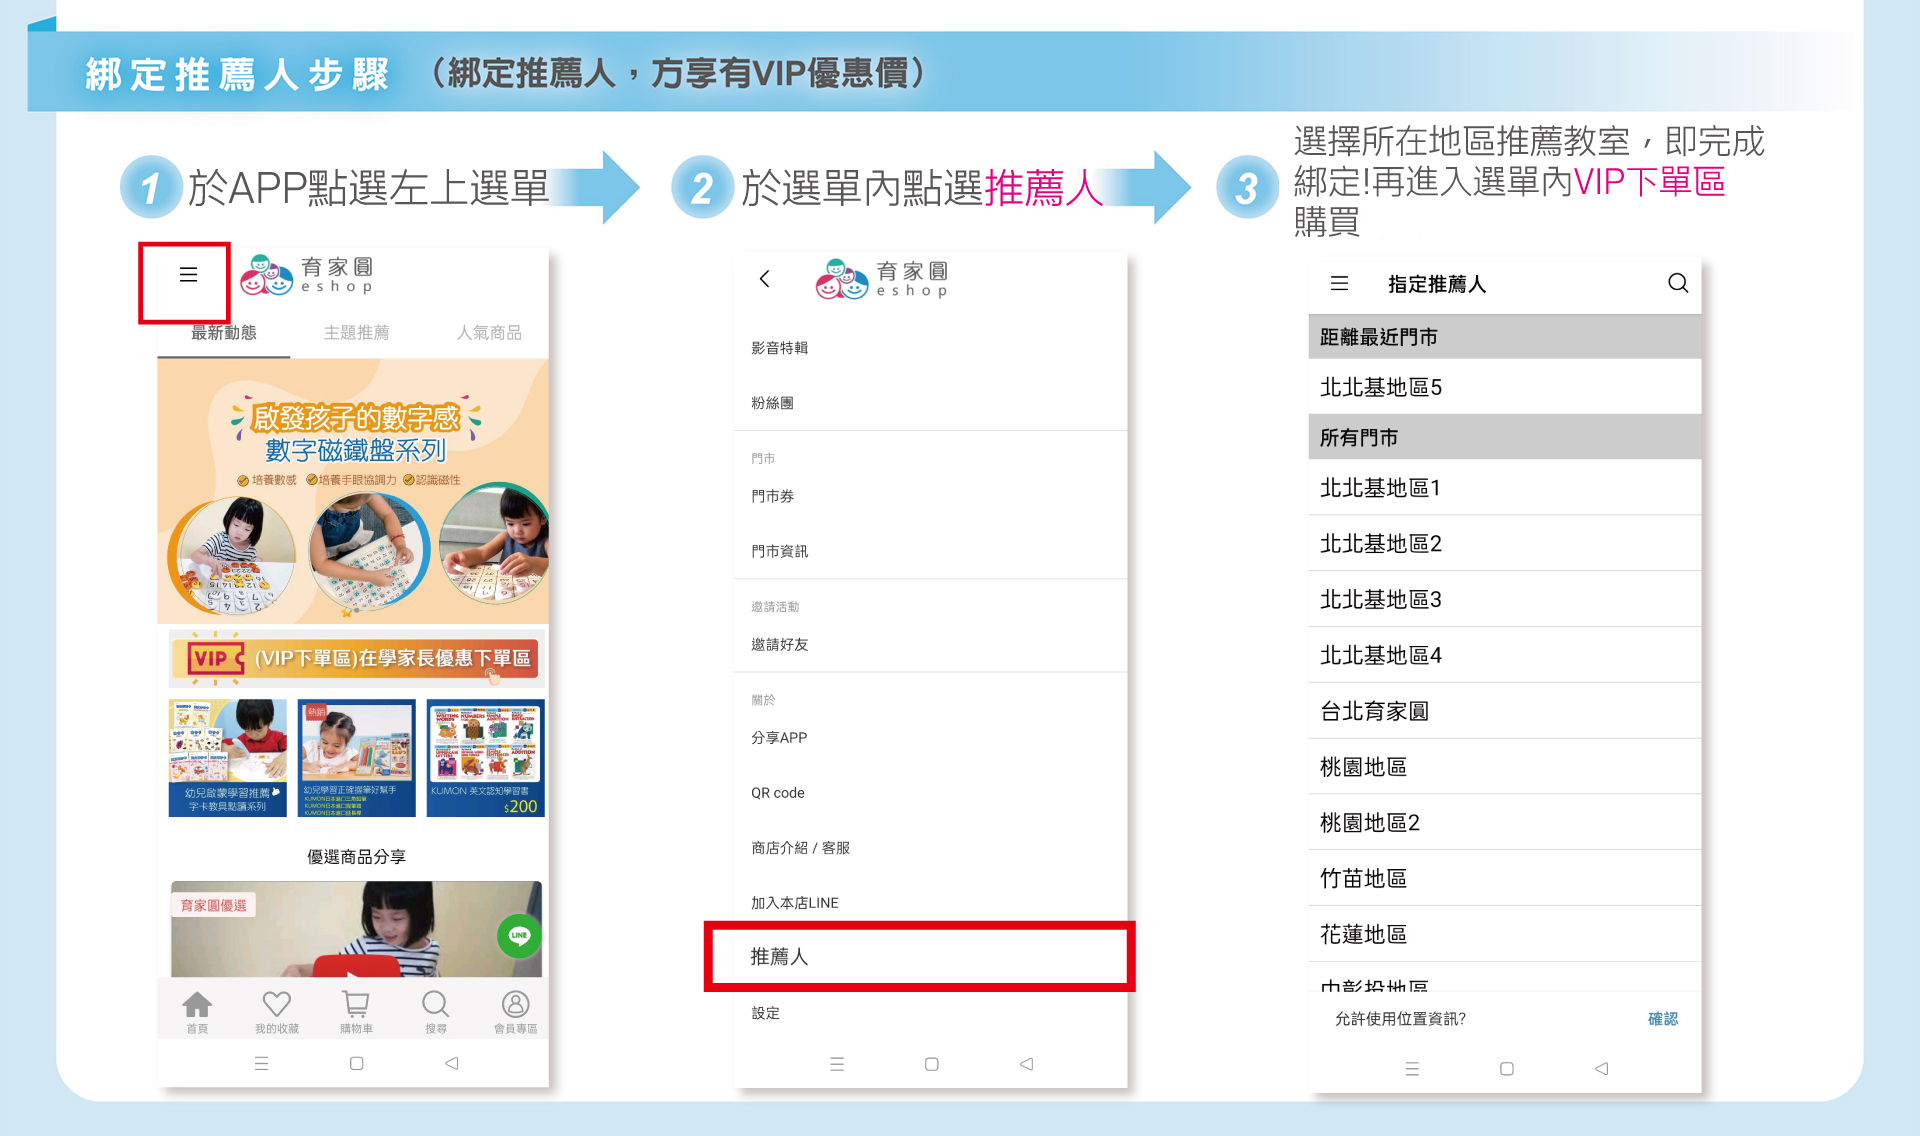Screen dimensions: 1920x1136
Task: Choose 北北基地區2 from store list
Action: click(x=1504, y=544)
